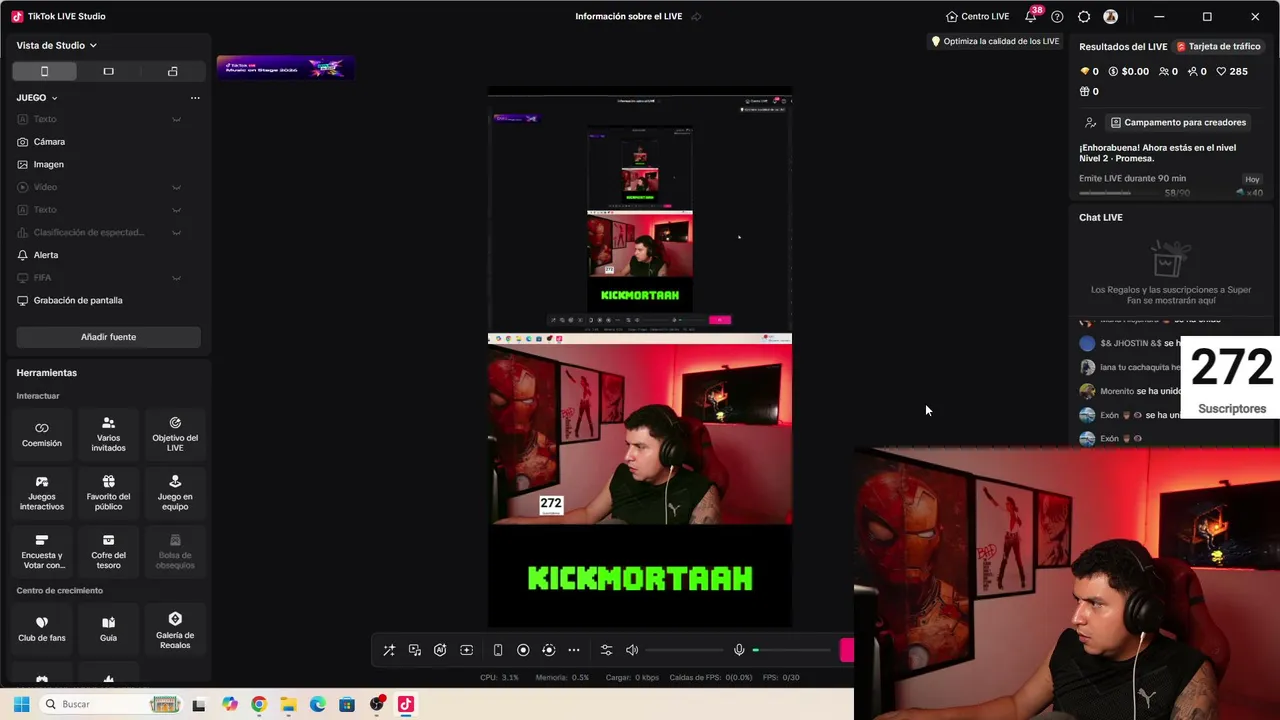The image size is (1280, 720).
Task: Open Encuesta y Votar tool
Action: coord(42,552)
